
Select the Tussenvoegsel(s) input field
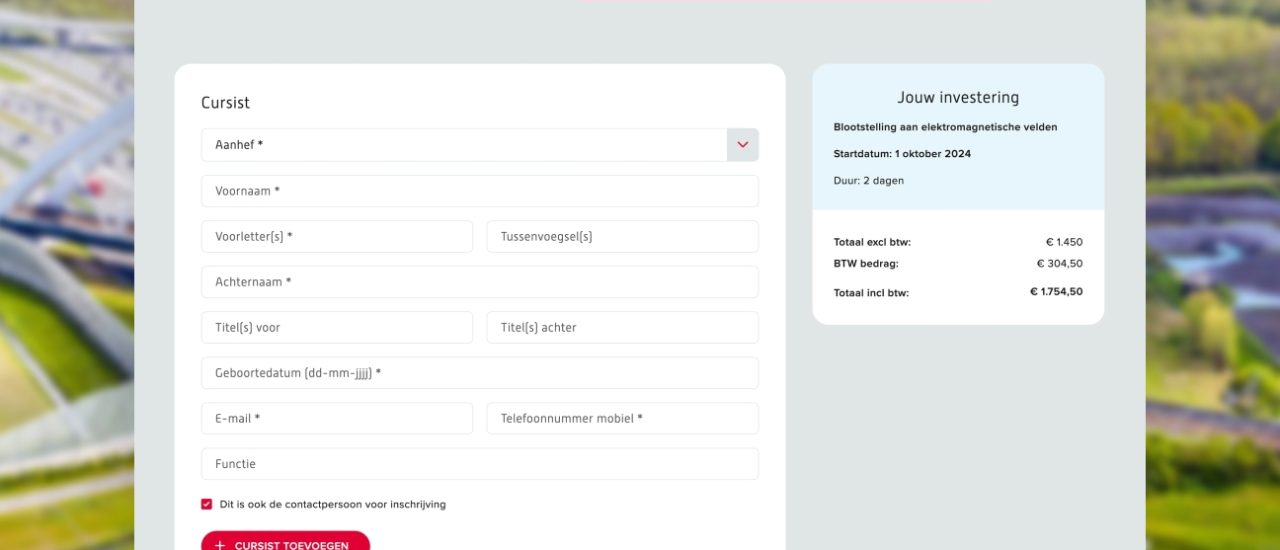coord(622,237)
